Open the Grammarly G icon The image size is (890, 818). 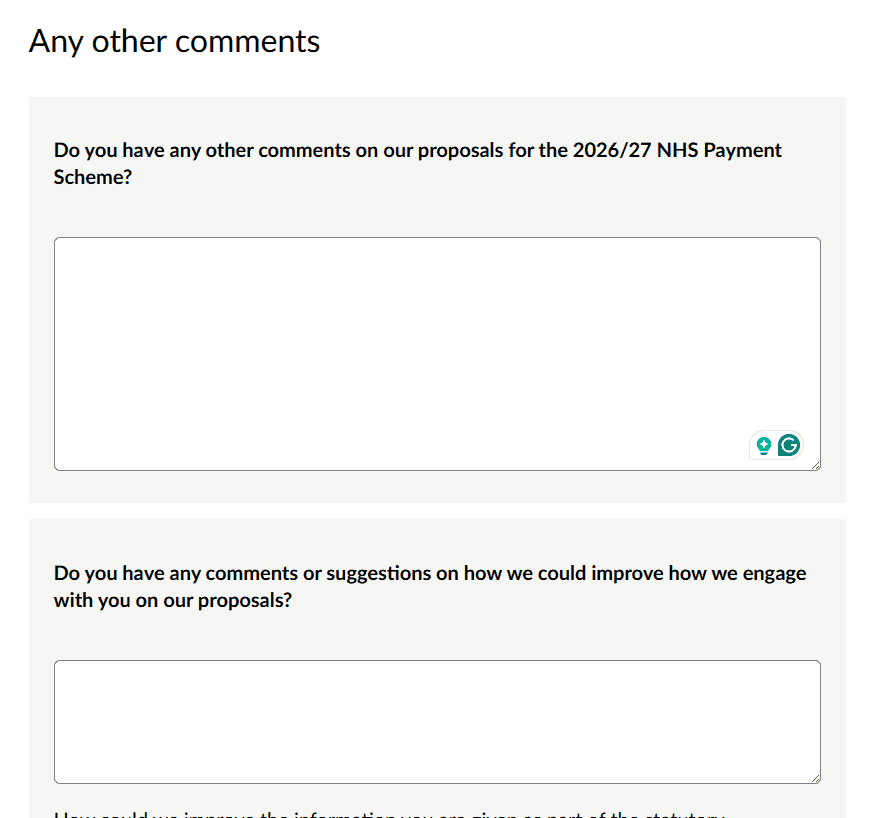pos(789,446)
